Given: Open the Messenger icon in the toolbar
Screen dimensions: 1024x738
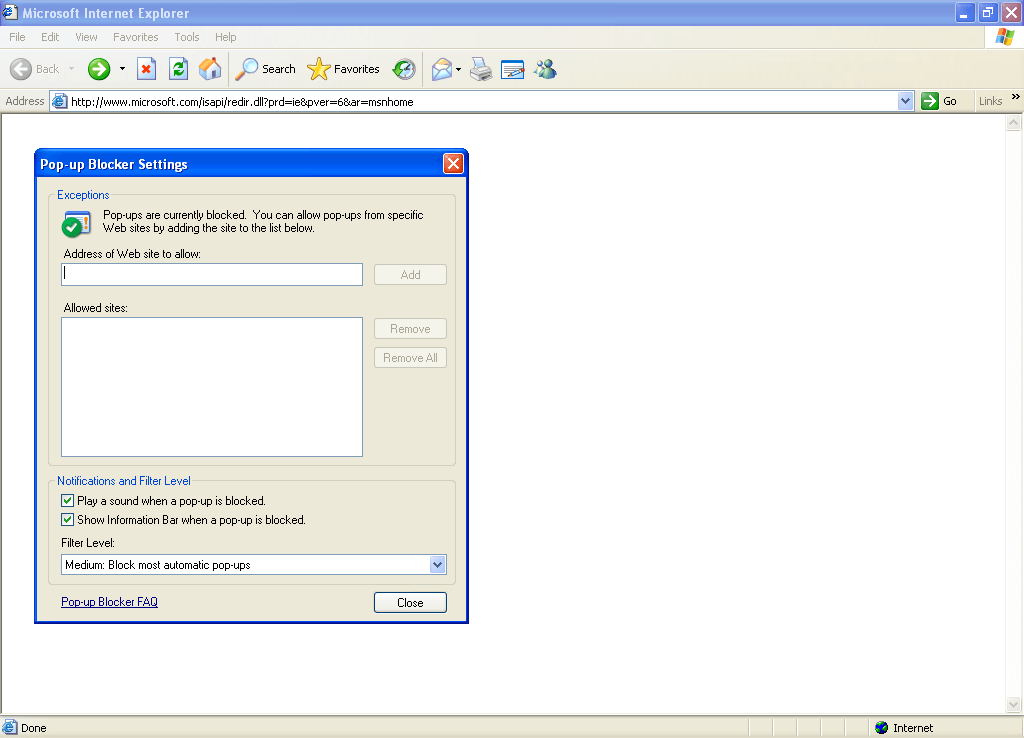Looking at the screenshot, I should tap(545, 69).
